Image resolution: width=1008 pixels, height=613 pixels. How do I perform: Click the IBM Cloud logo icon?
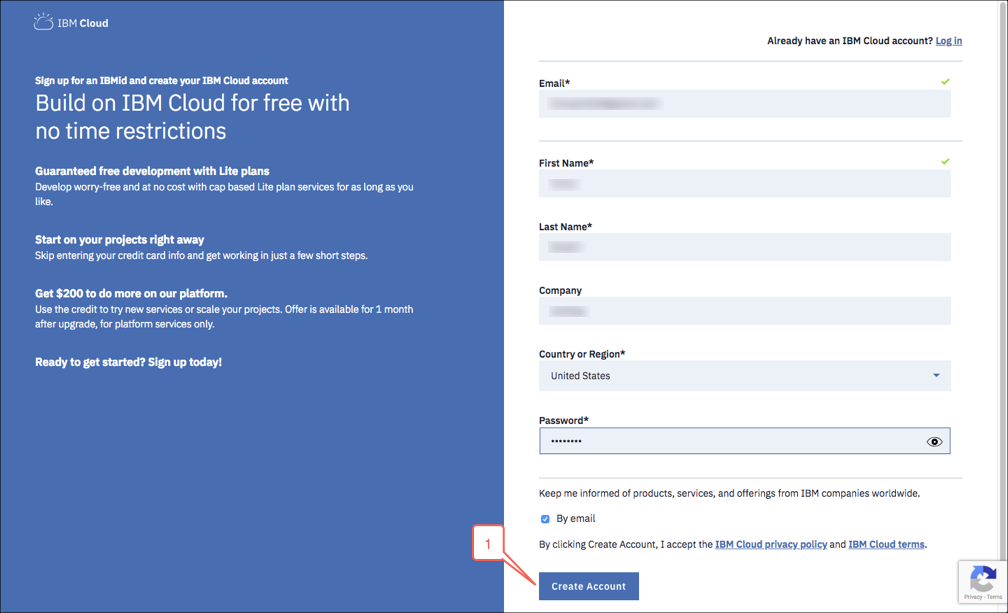pos(43,22)
